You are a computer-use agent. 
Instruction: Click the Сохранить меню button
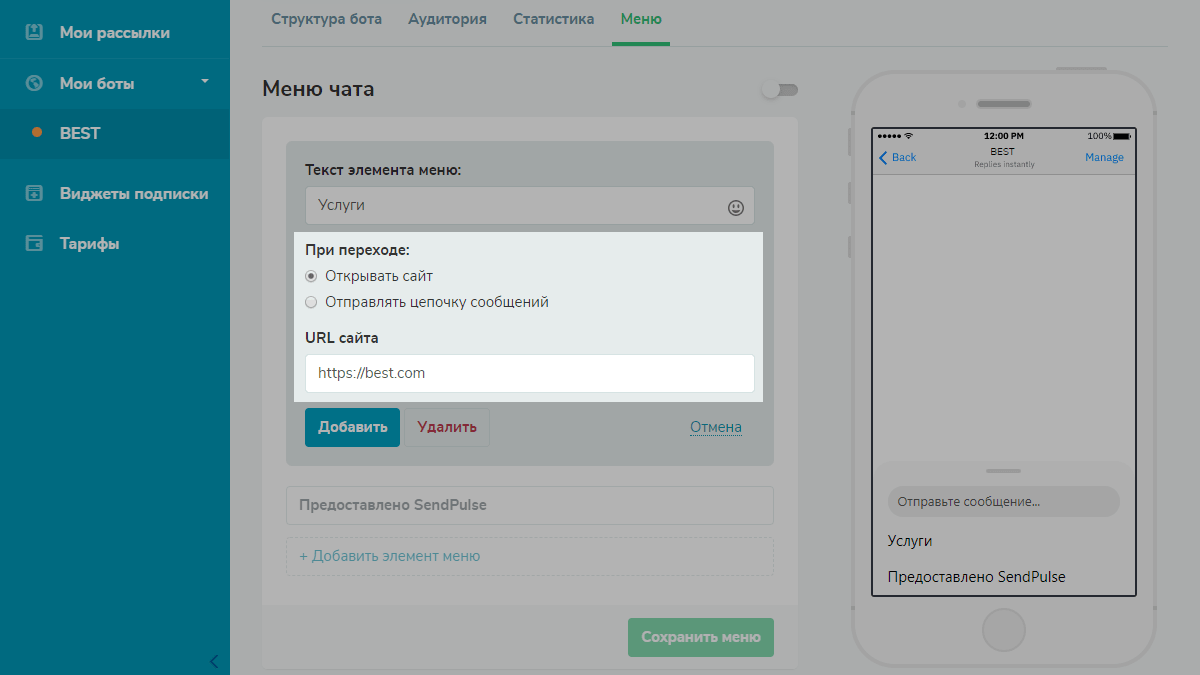click(x=700, y=637)
